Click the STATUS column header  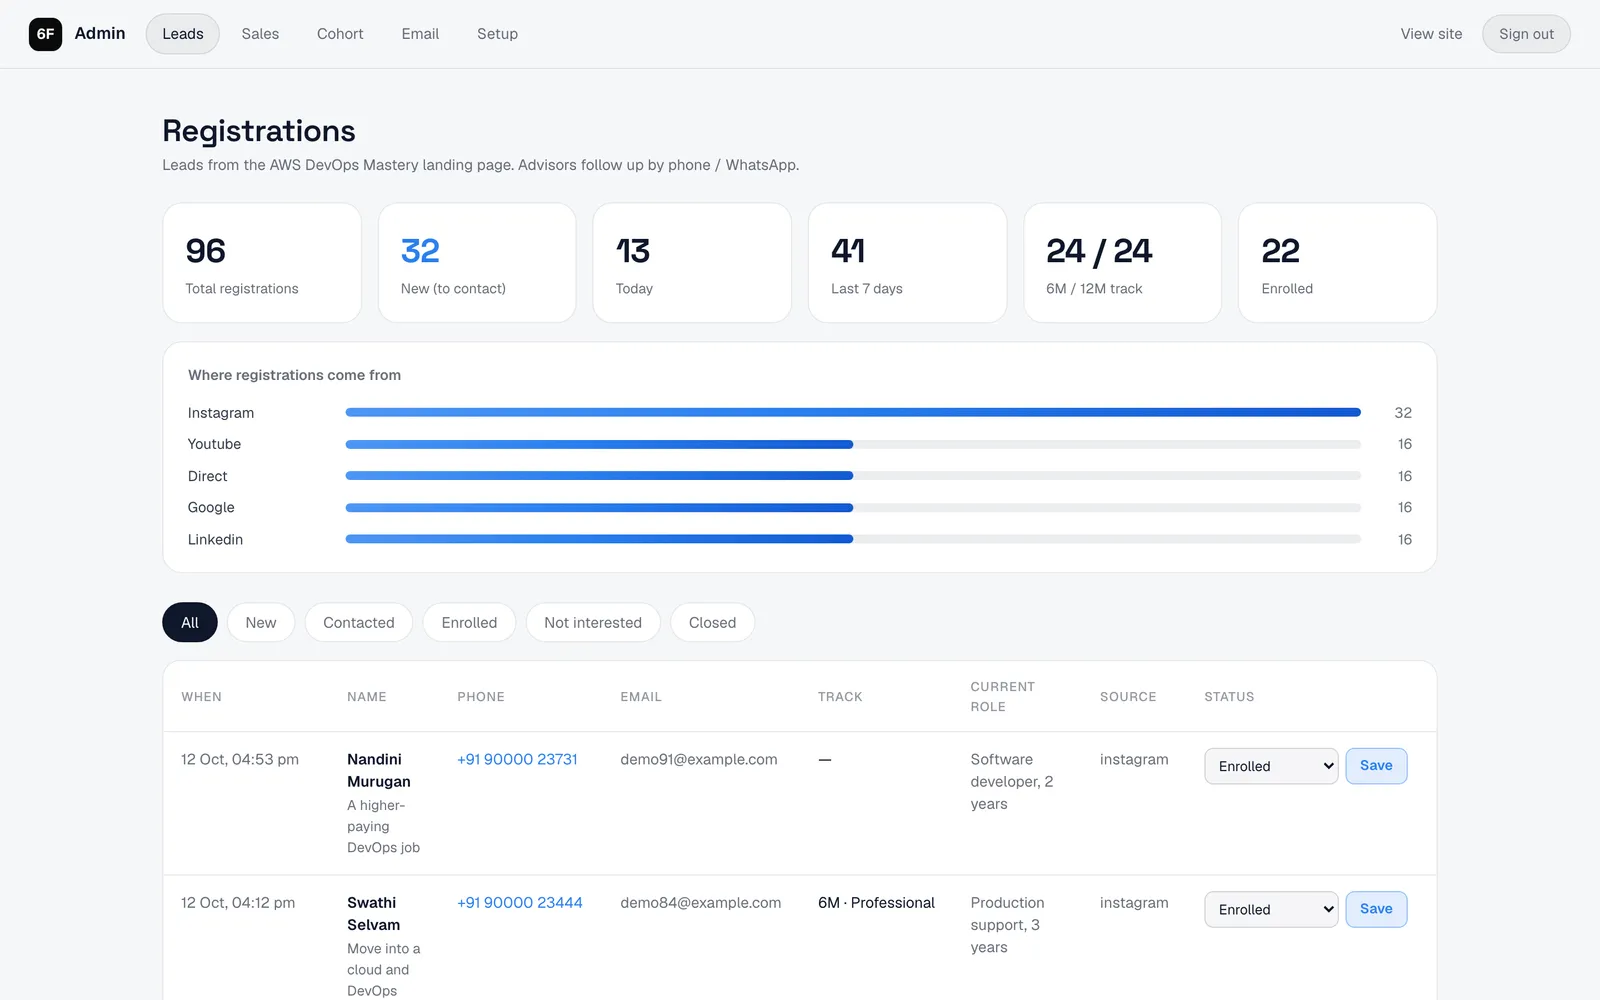1229,696
